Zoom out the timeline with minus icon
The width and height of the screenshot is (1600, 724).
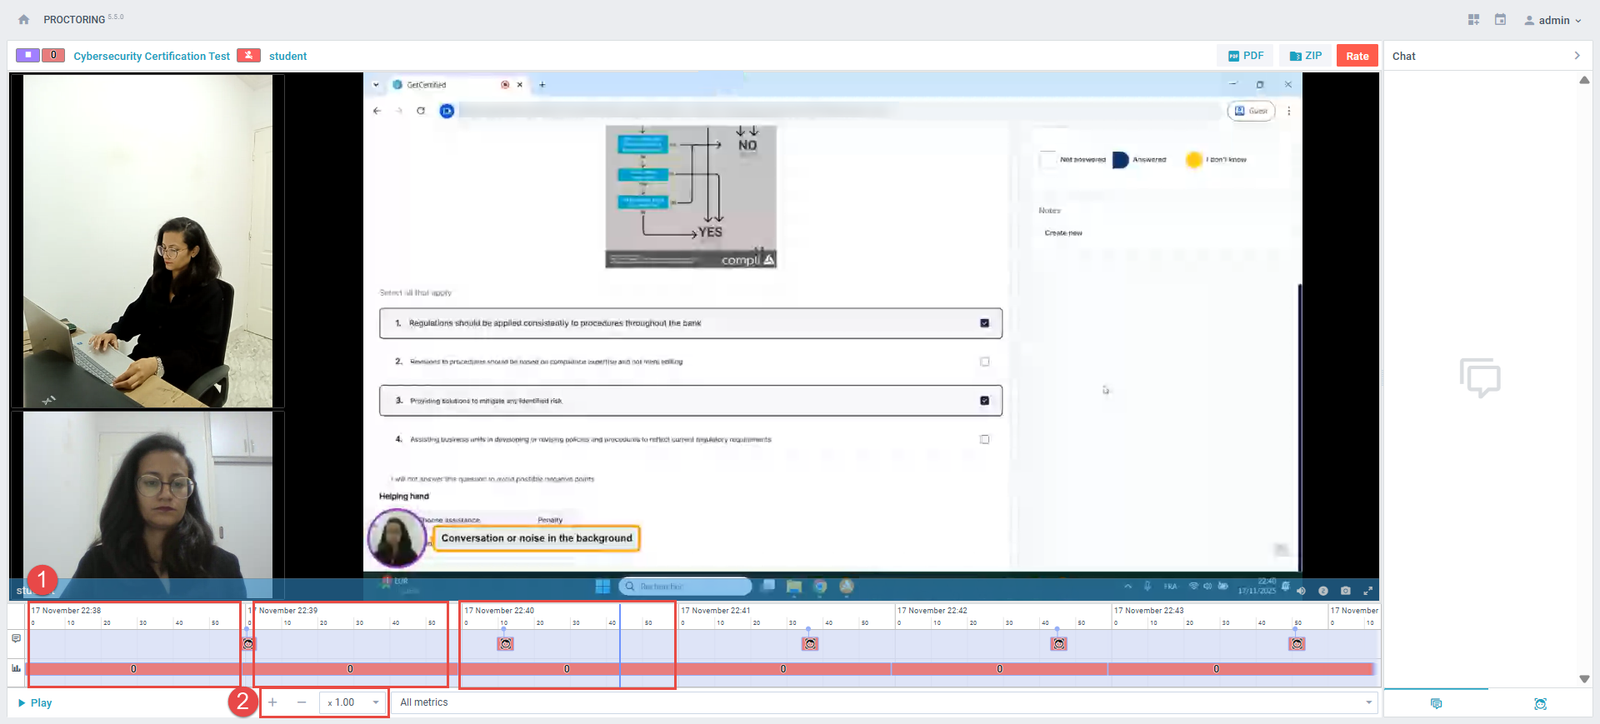pos(301,702)
